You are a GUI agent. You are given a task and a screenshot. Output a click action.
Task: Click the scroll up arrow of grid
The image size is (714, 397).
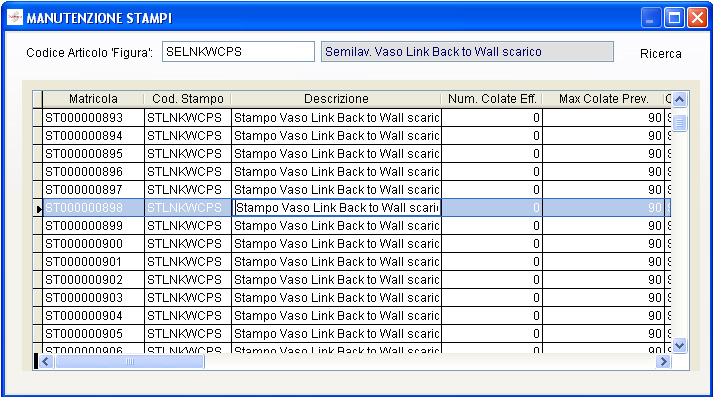(679, 99)
